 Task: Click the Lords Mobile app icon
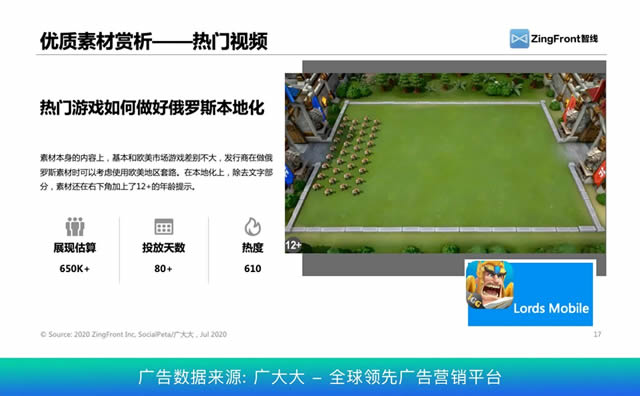point(490,285)
